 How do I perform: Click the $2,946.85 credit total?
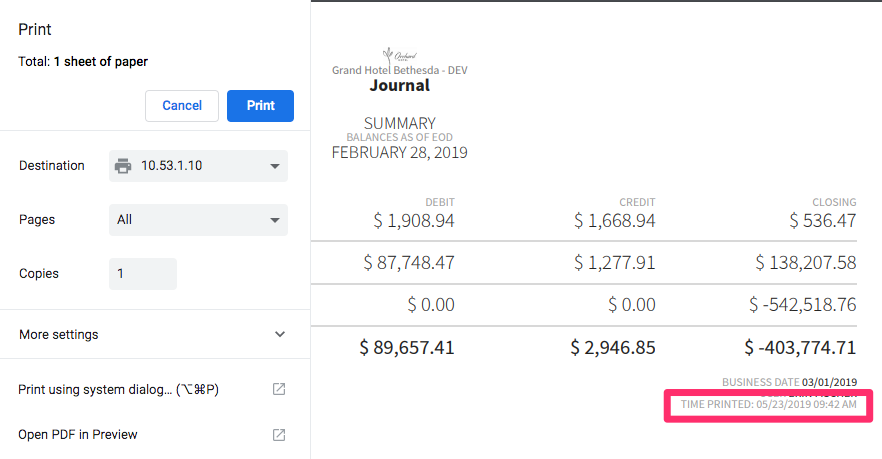click(613, 348)
